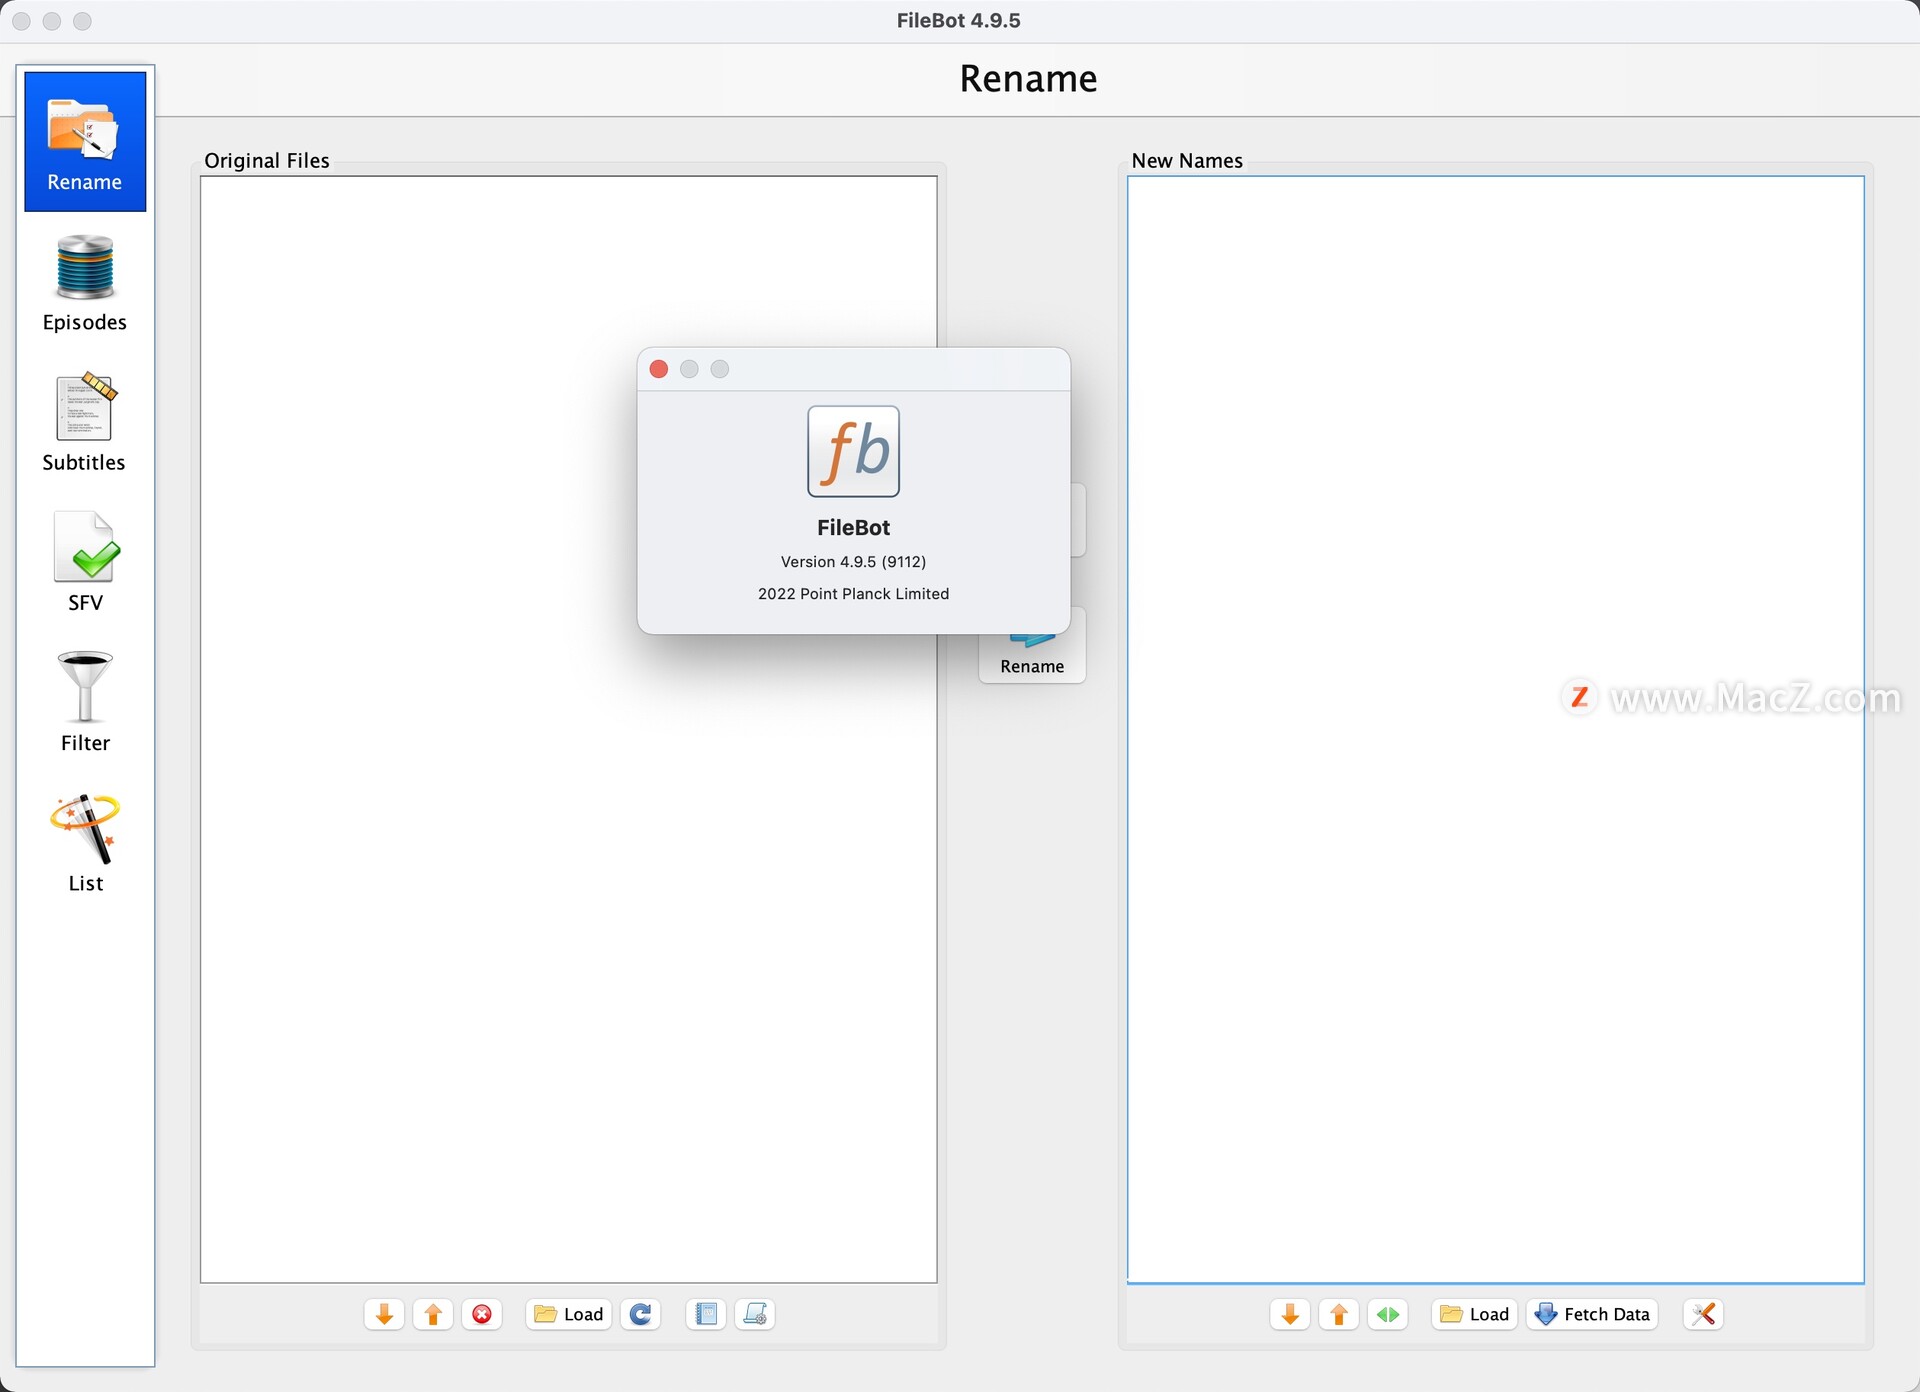This screenshot has width=1920, height=1392.
Task: Move down in New Names list
Action: click(x=1290, y=1314)
